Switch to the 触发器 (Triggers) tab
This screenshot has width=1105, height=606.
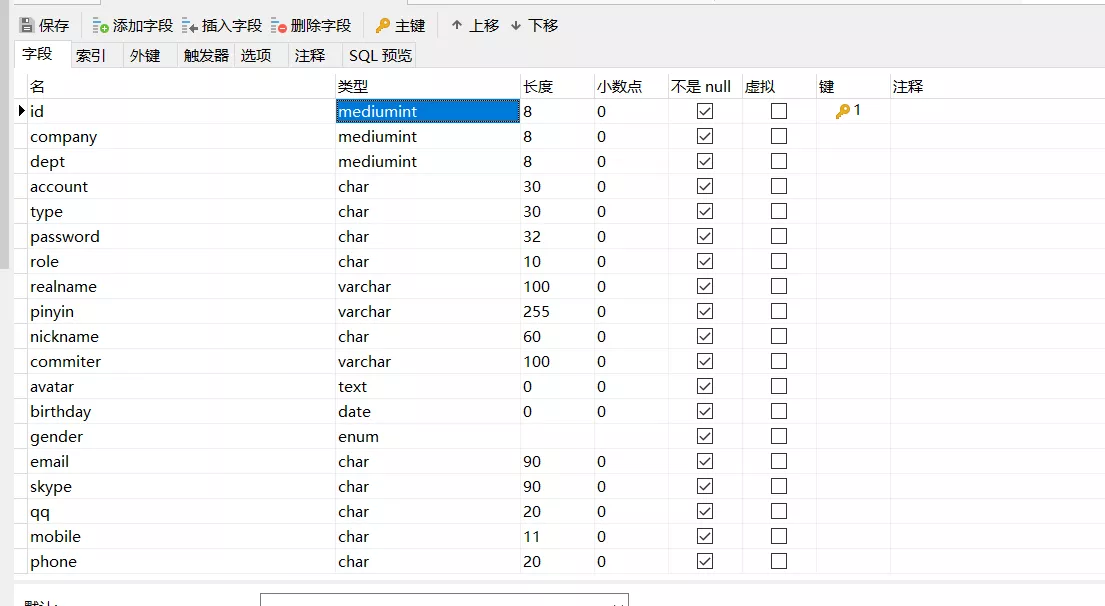tap(206, 56)
